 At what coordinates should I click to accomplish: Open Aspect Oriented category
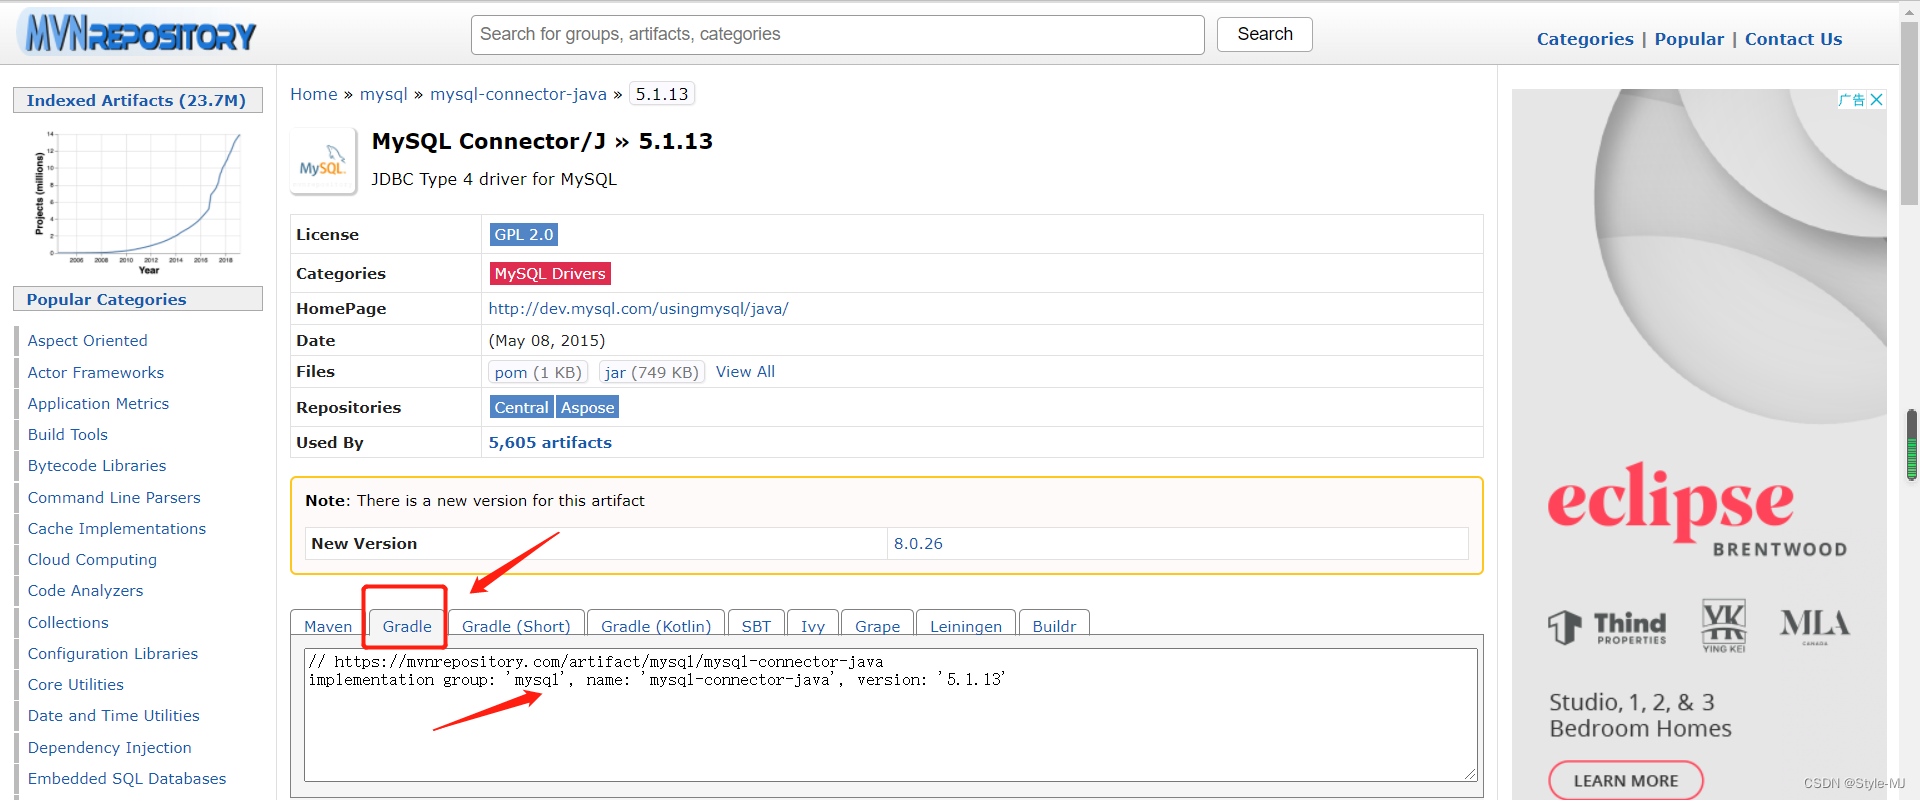click(87, 341)
